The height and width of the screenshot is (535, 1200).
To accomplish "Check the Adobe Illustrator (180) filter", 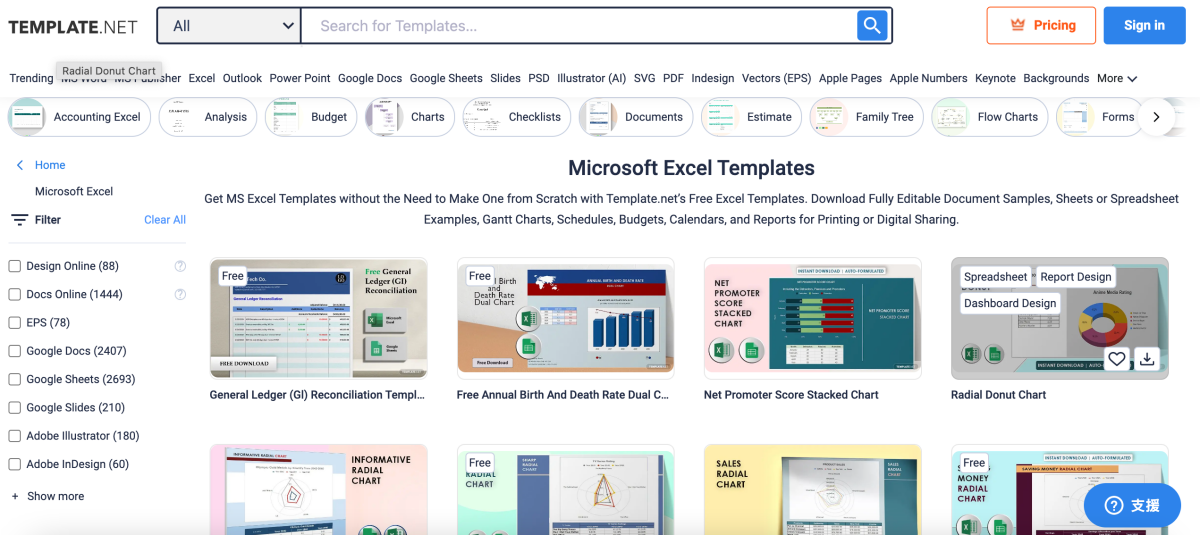I will point(15,436).
